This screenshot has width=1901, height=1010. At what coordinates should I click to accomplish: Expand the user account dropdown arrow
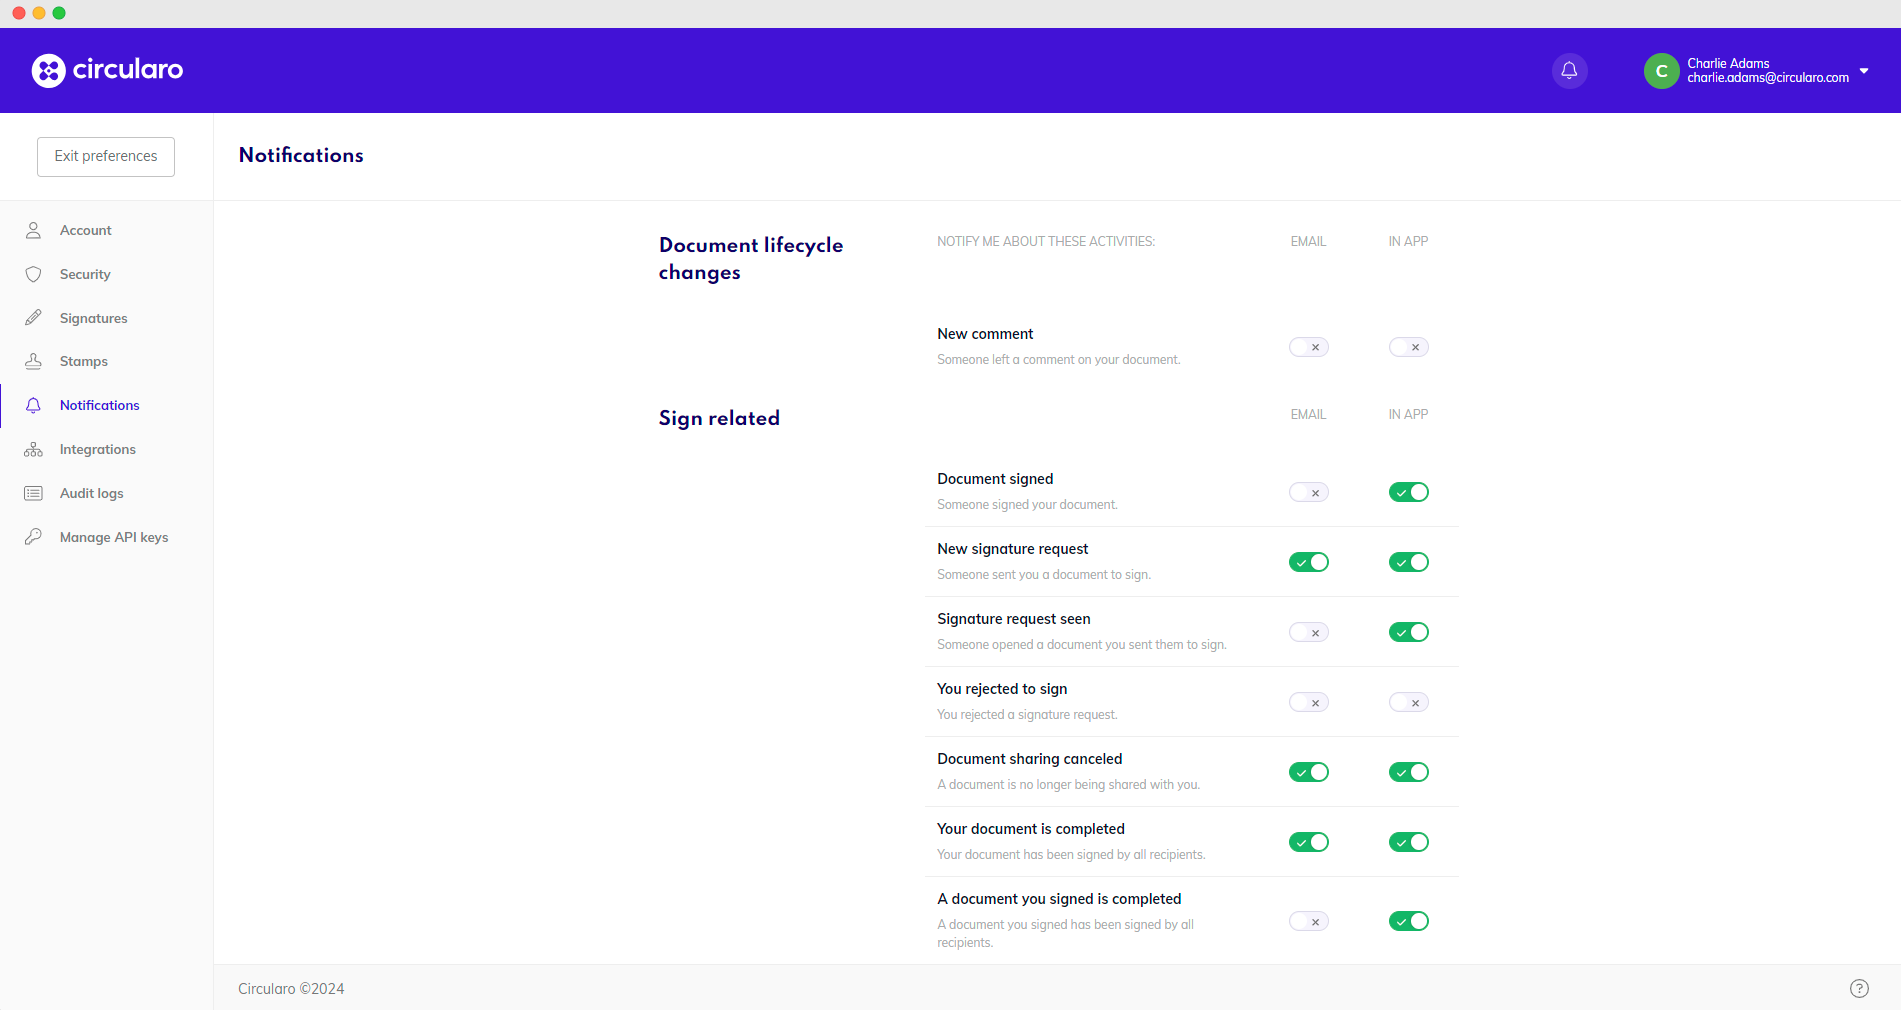1864,70
